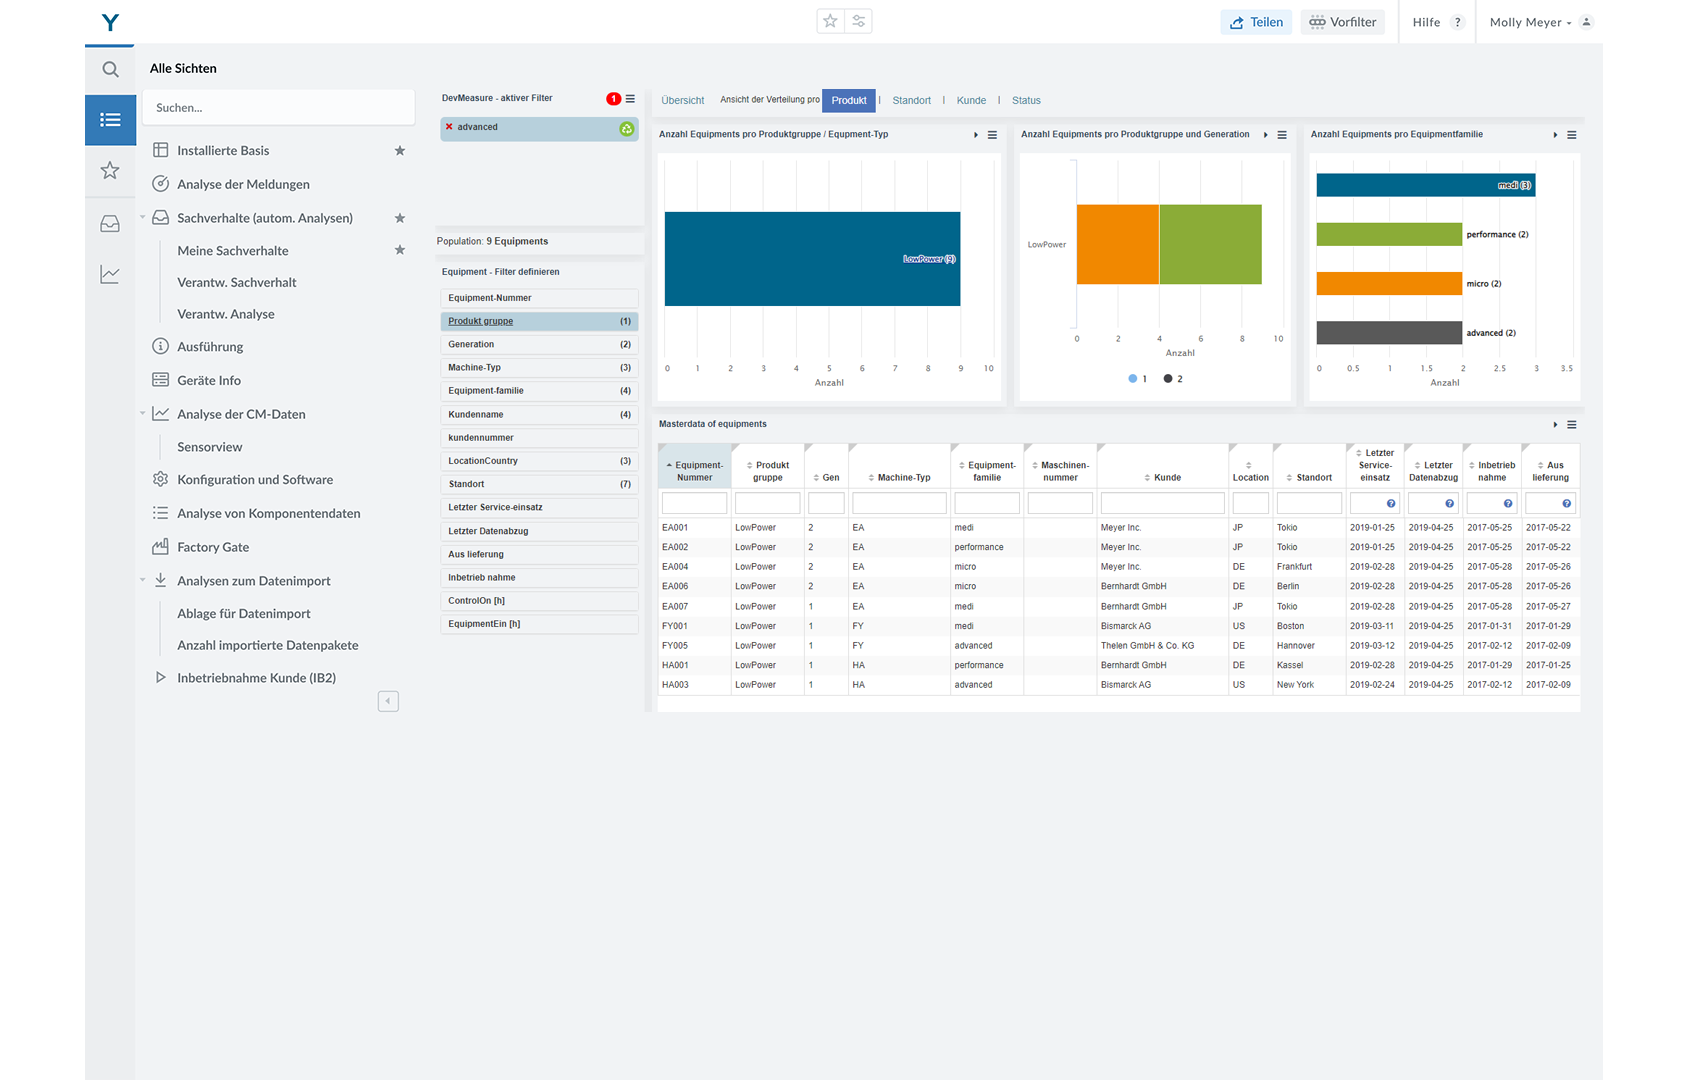The image size is (1688, 1080).
Task: Collapse the Analyse der CM-Daten tree
Action: [143, 414]
